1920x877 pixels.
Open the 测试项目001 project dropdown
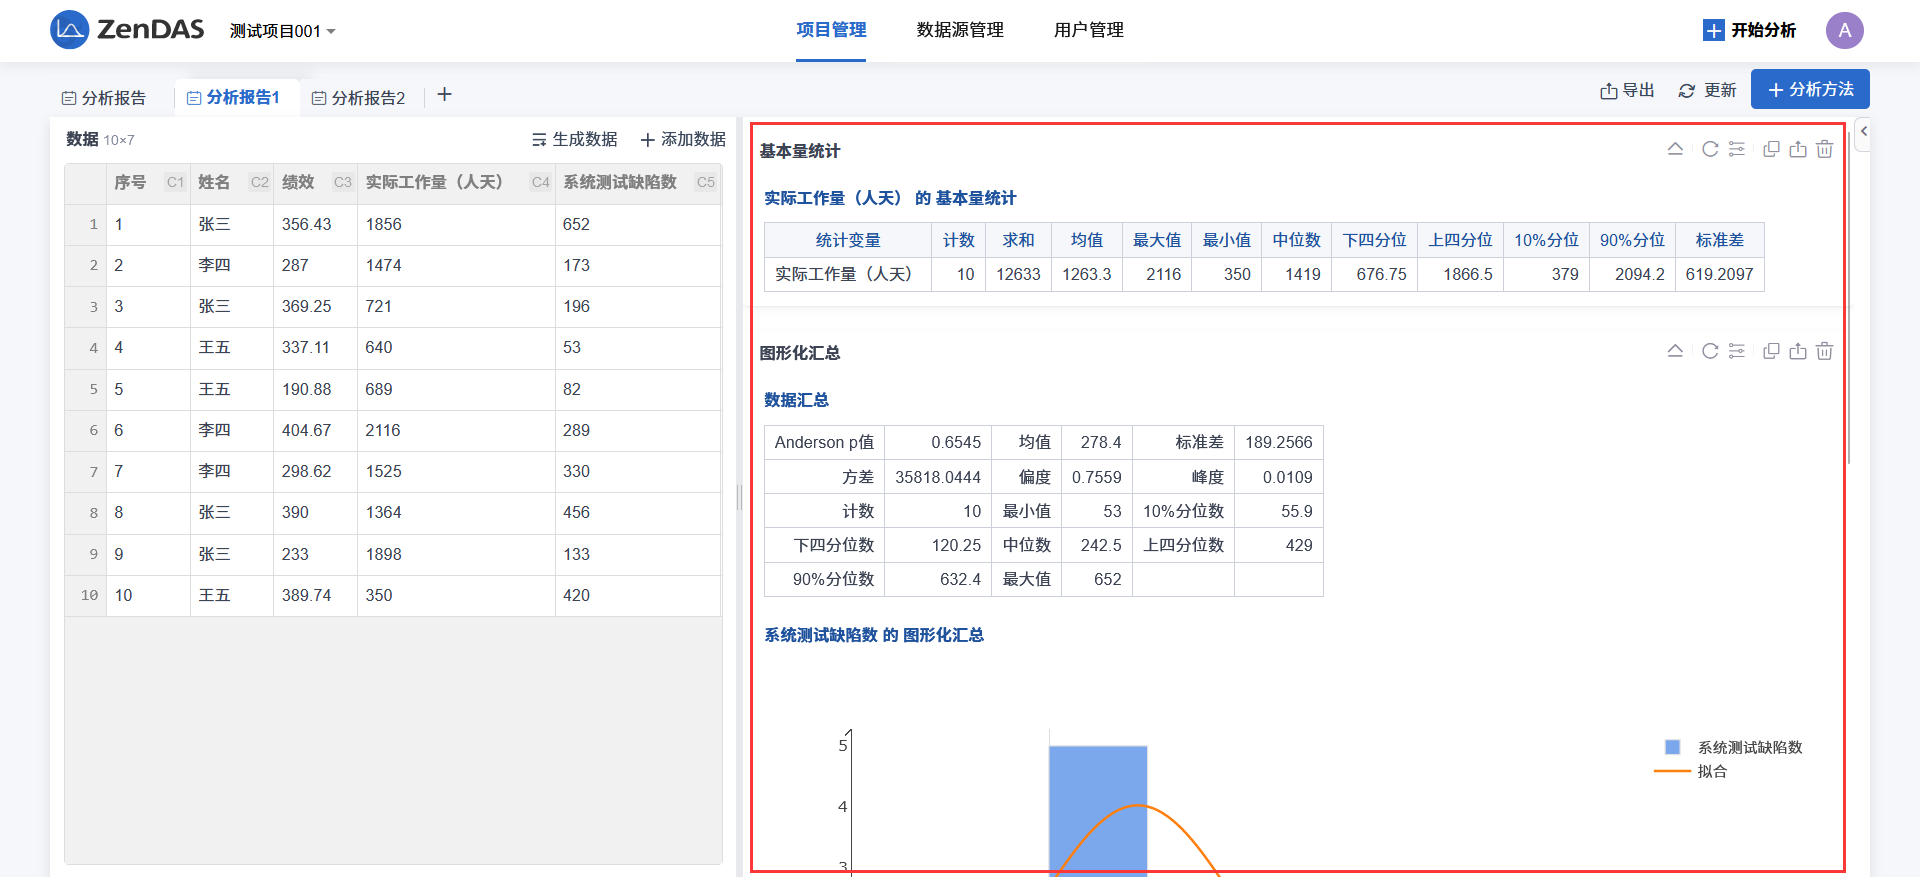[282, 31]
